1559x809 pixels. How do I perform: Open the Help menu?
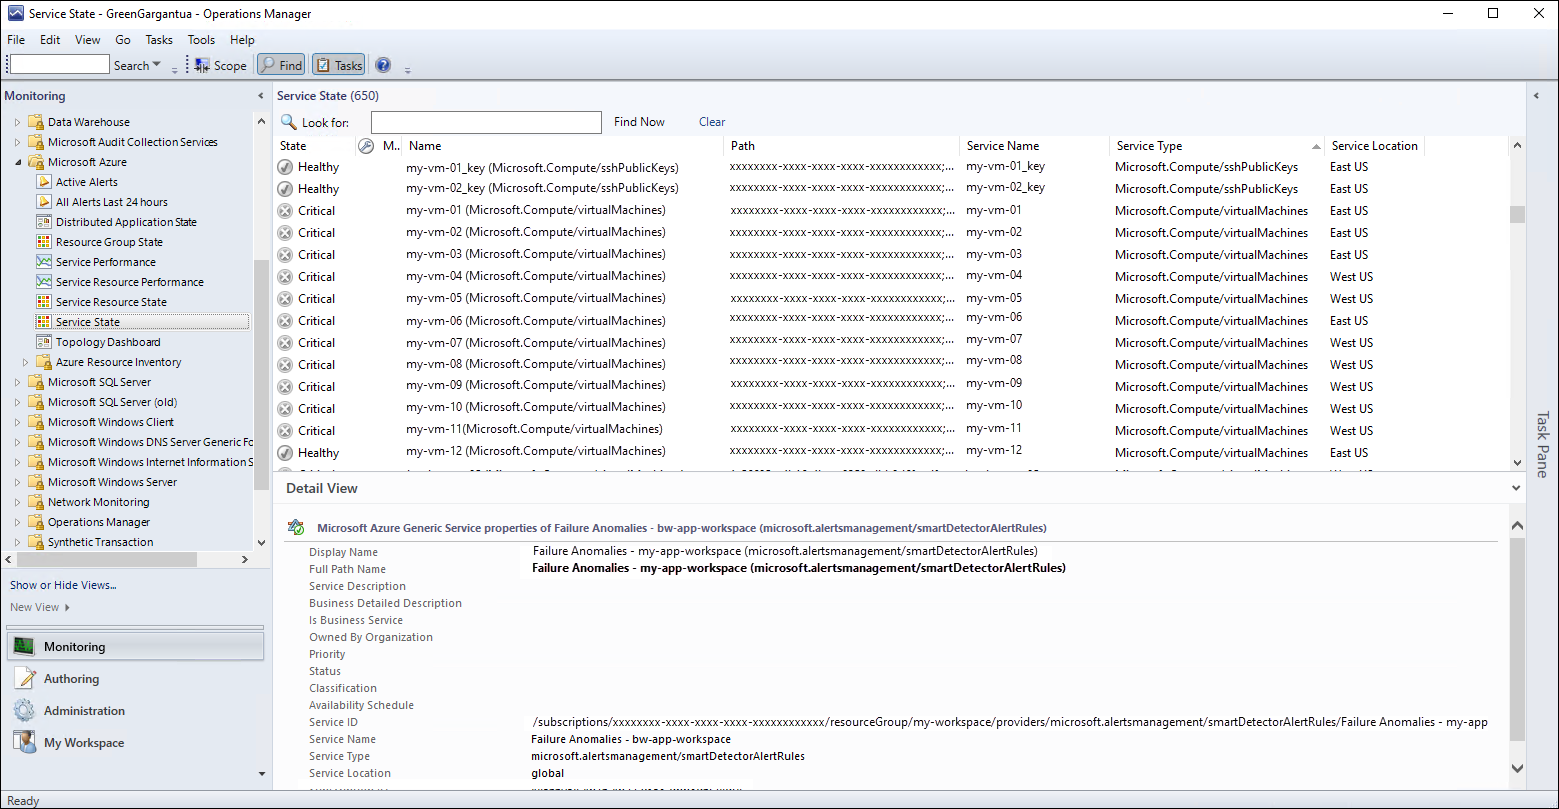(x=242, y=40)
